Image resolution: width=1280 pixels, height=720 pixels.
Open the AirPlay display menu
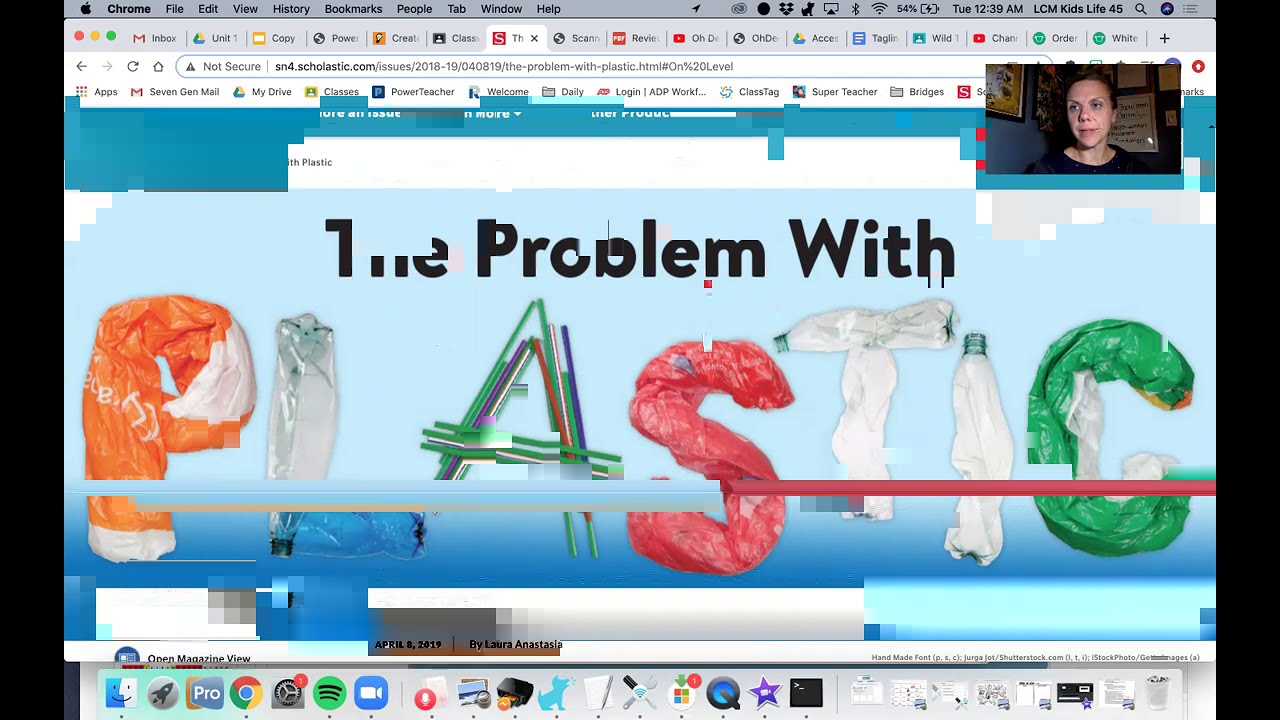click(x=831, y=9)
